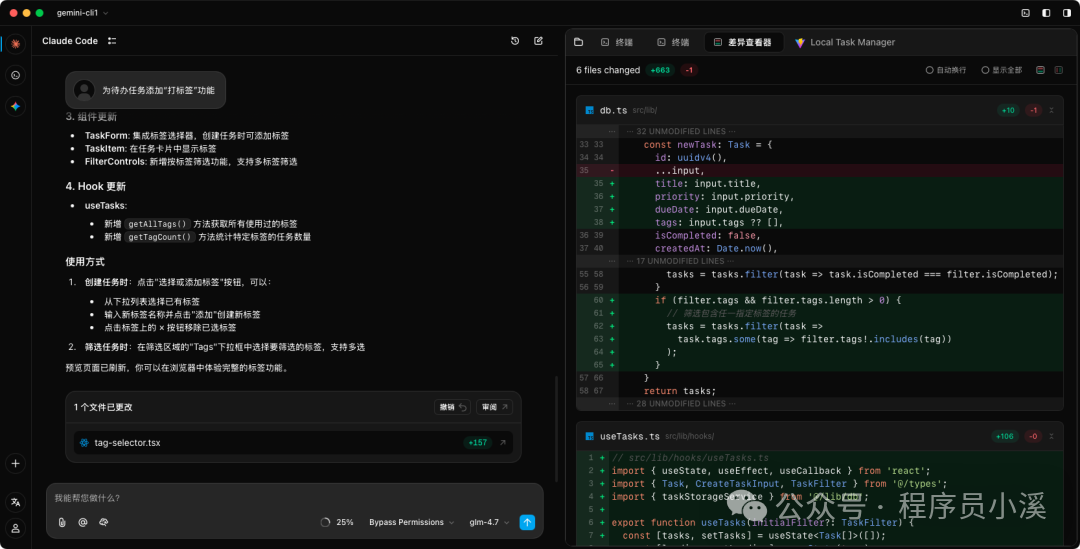Image resolution: width=1080 pixels, height=549 pixels.
Task: Click the @ mention icon in input box
Action: pos(83,522)
